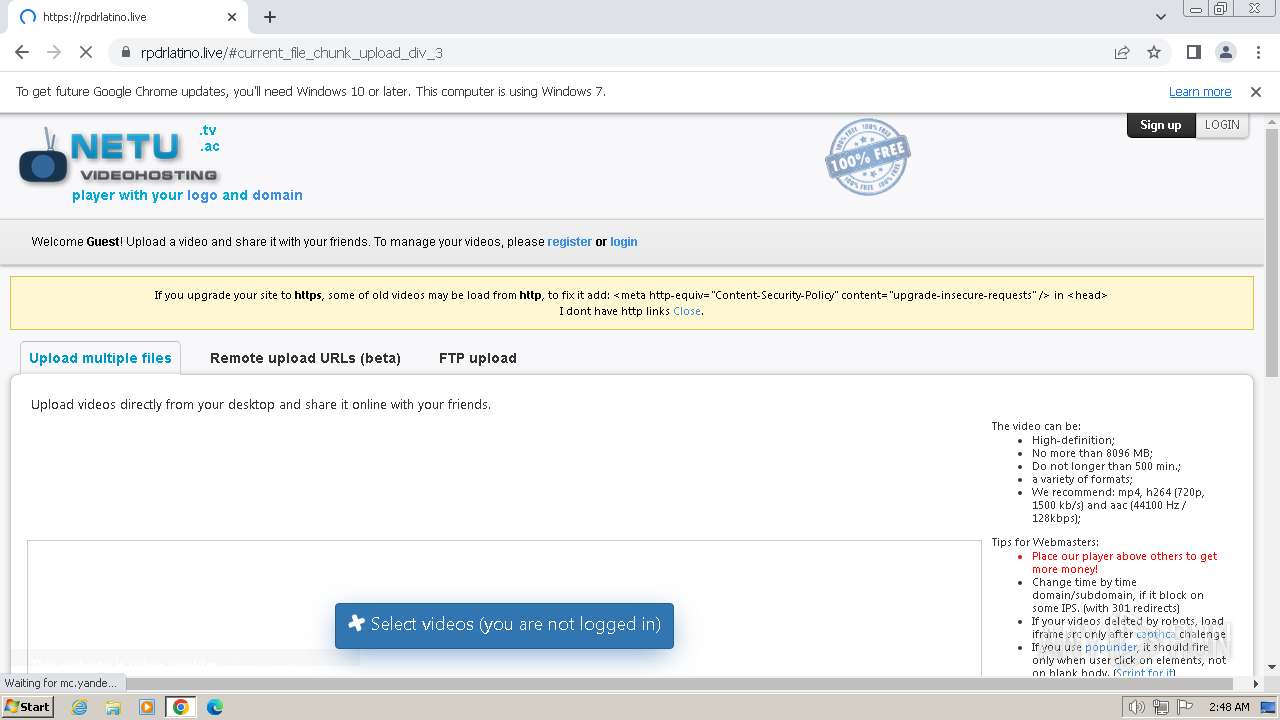Go forward using browser forward arrow

click(54, 52)
